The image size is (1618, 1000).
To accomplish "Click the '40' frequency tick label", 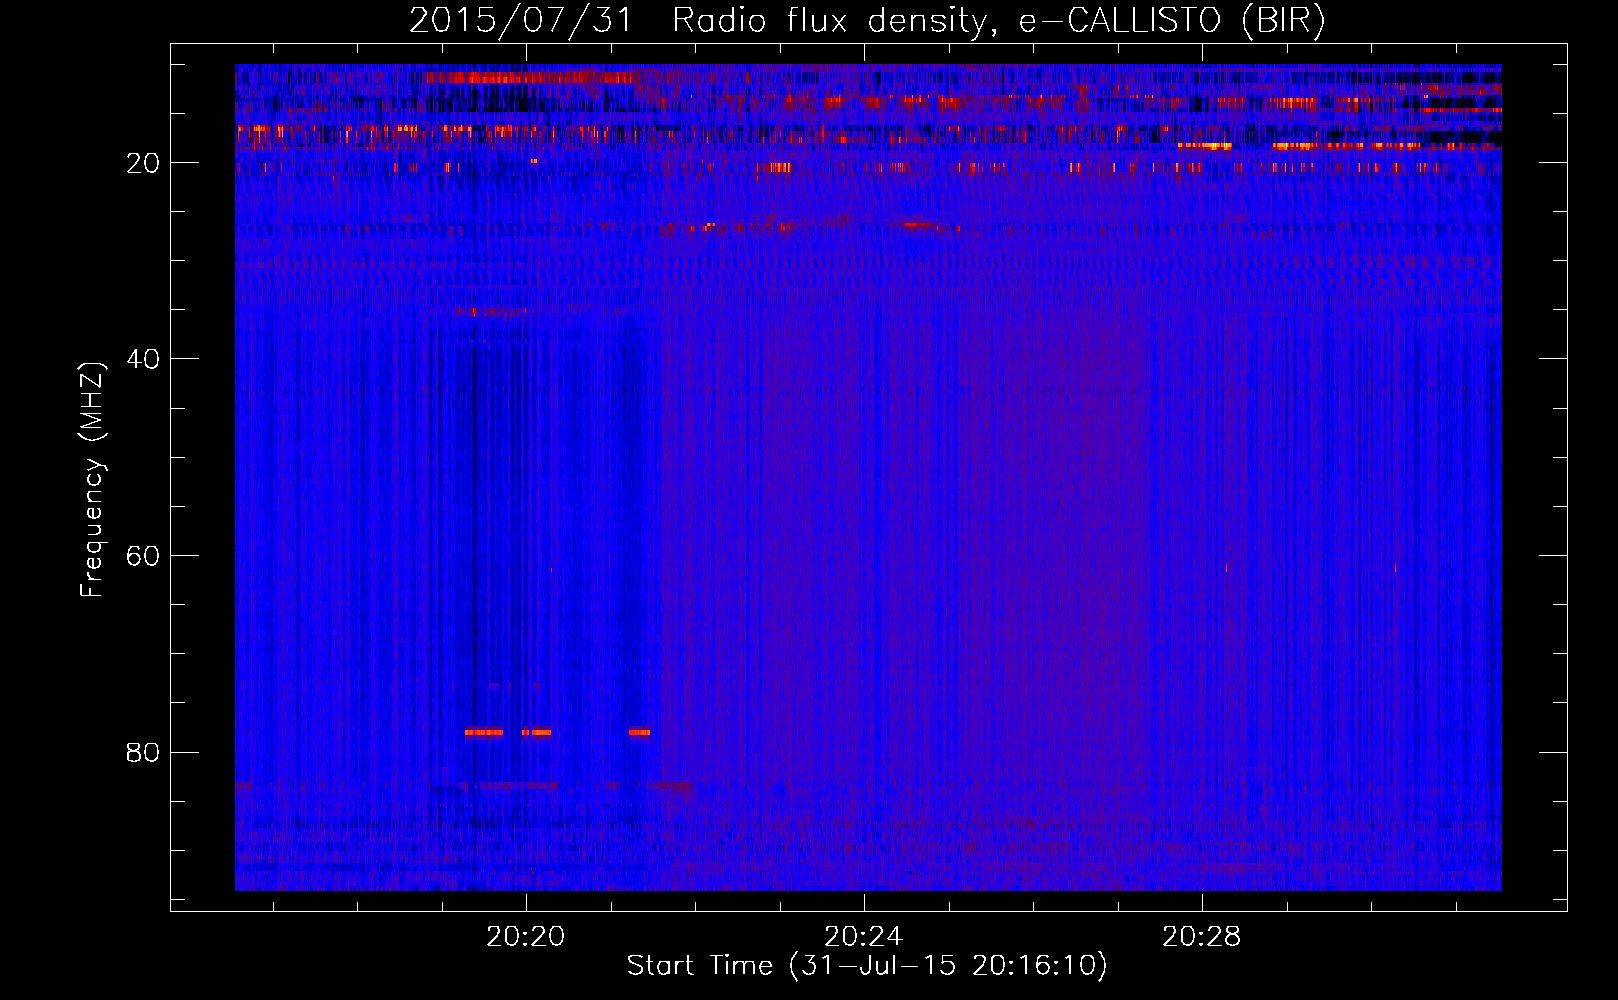I will [143, 359].
